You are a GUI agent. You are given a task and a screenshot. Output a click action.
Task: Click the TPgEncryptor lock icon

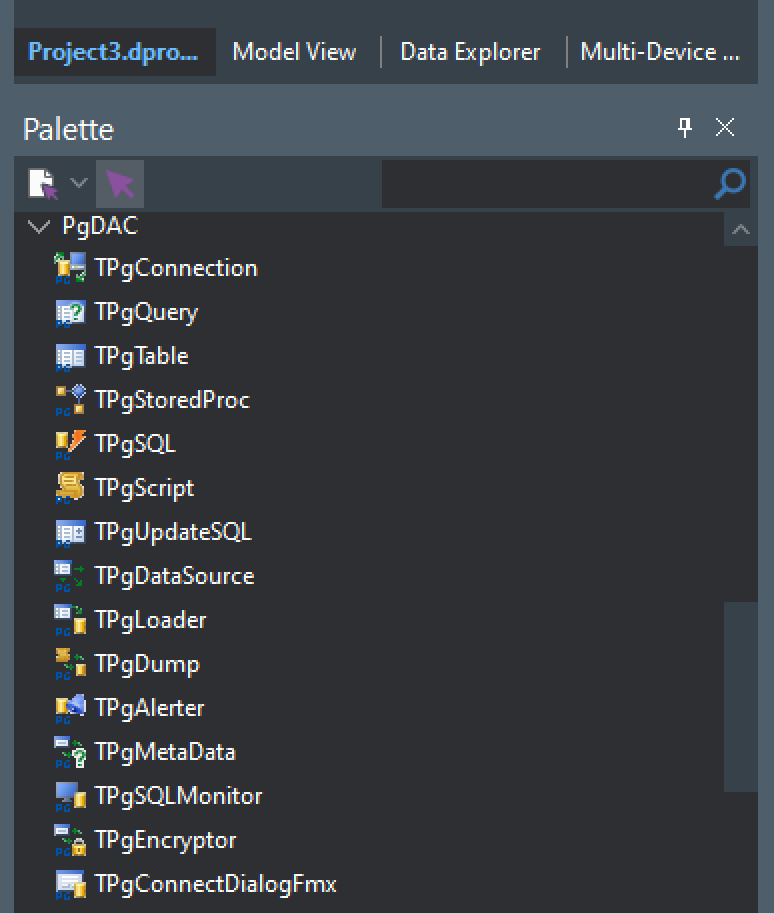(x=70, y=840)
